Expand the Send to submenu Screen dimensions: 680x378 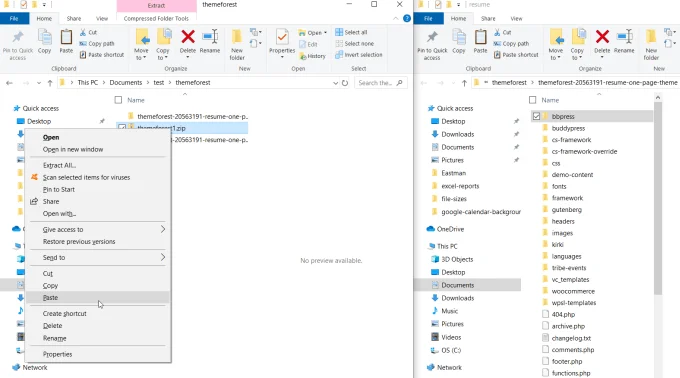pyautogui.click(x=163, y=257)
